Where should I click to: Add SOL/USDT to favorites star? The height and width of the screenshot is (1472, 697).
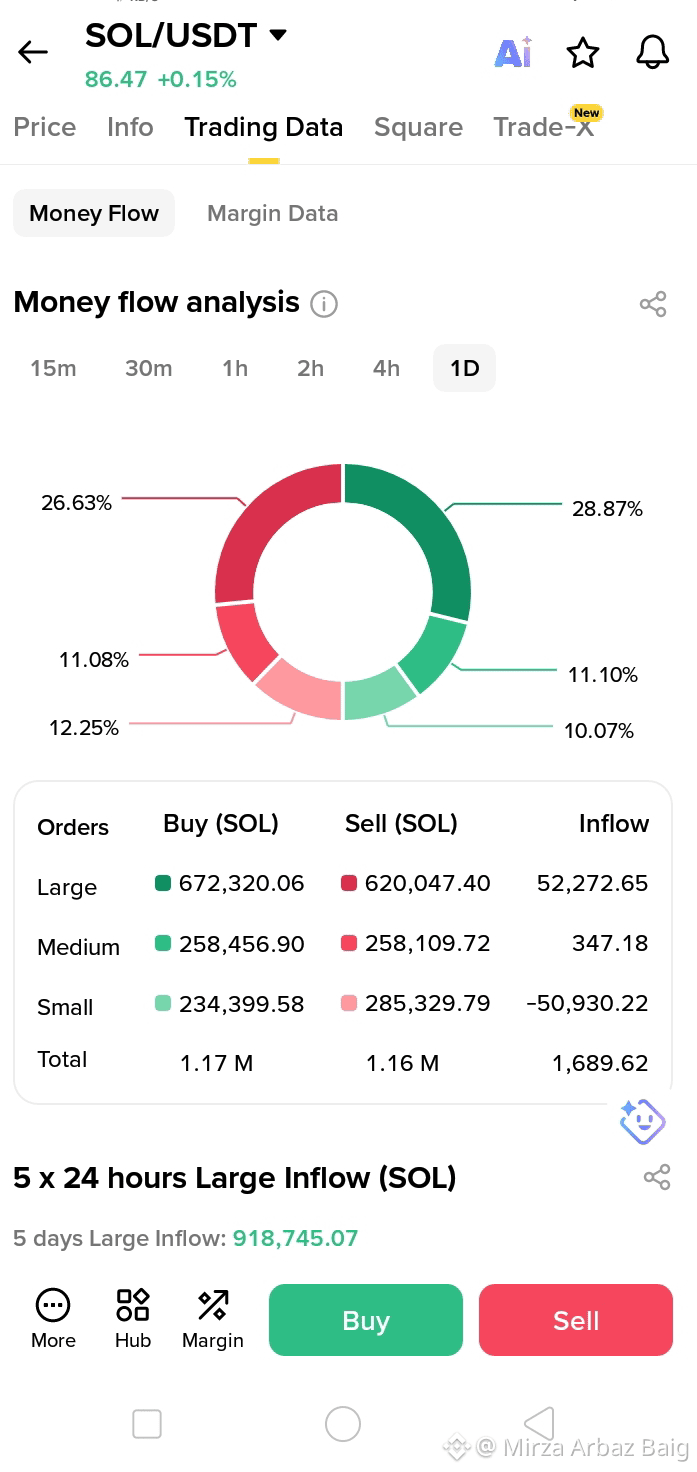click(583, 52)
